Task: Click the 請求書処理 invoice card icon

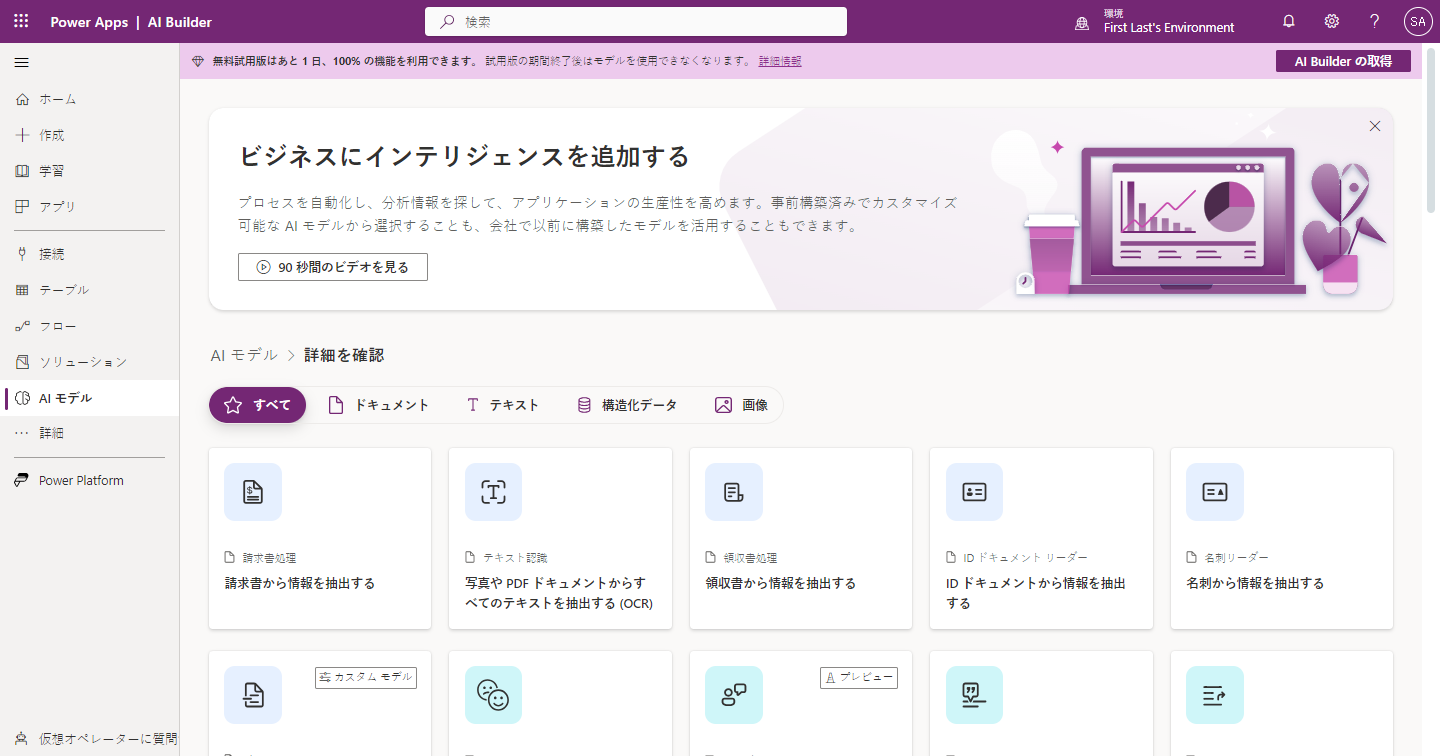Action: tap(253, 492)
